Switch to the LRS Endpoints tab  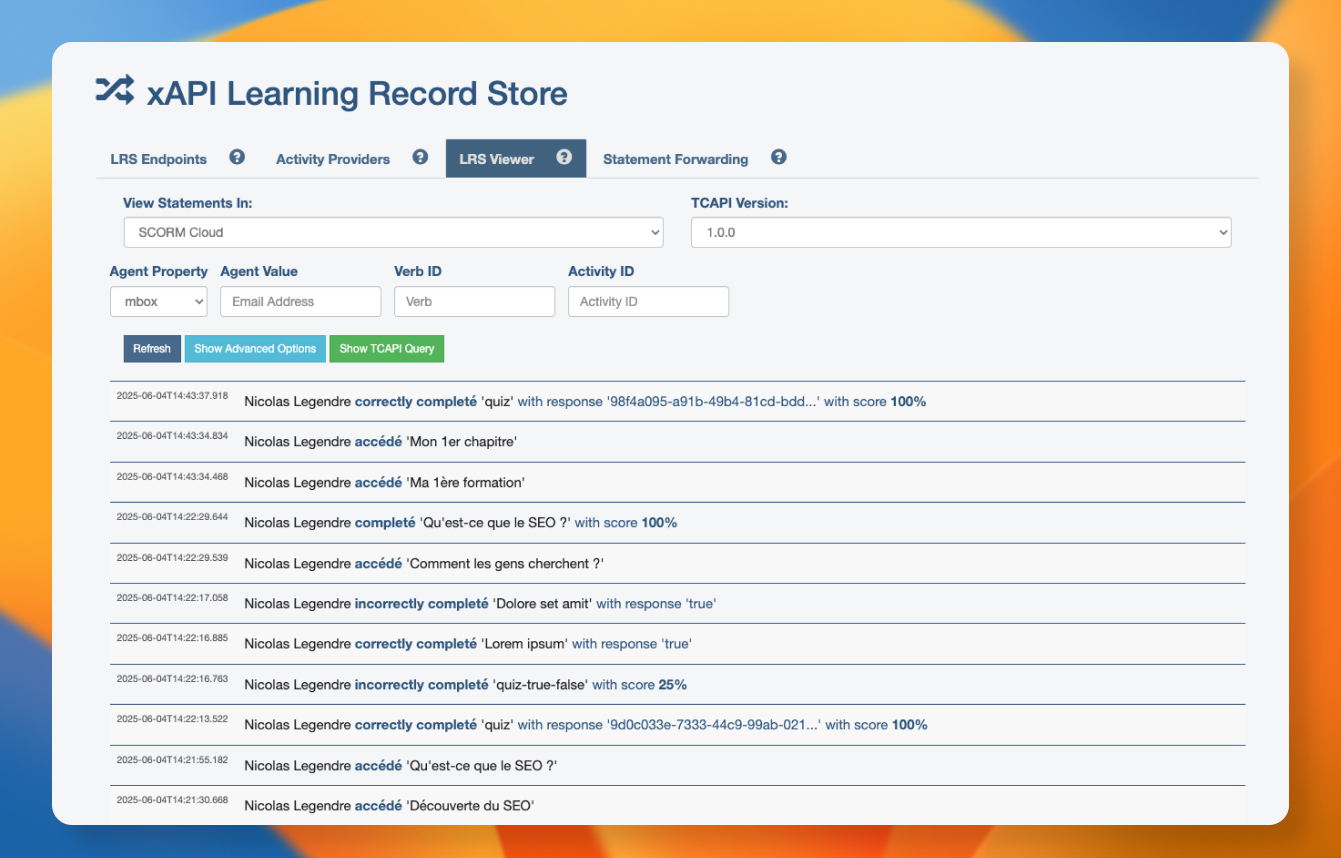coord(158,159)
